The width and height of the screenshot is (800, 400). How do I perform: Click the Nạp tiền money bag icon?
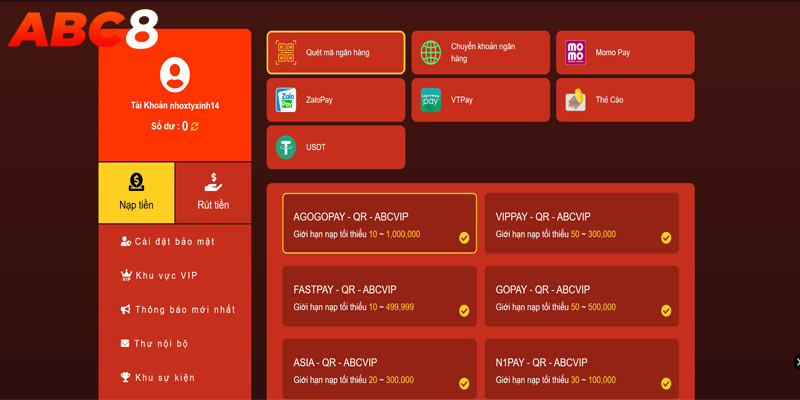point(136,182)
